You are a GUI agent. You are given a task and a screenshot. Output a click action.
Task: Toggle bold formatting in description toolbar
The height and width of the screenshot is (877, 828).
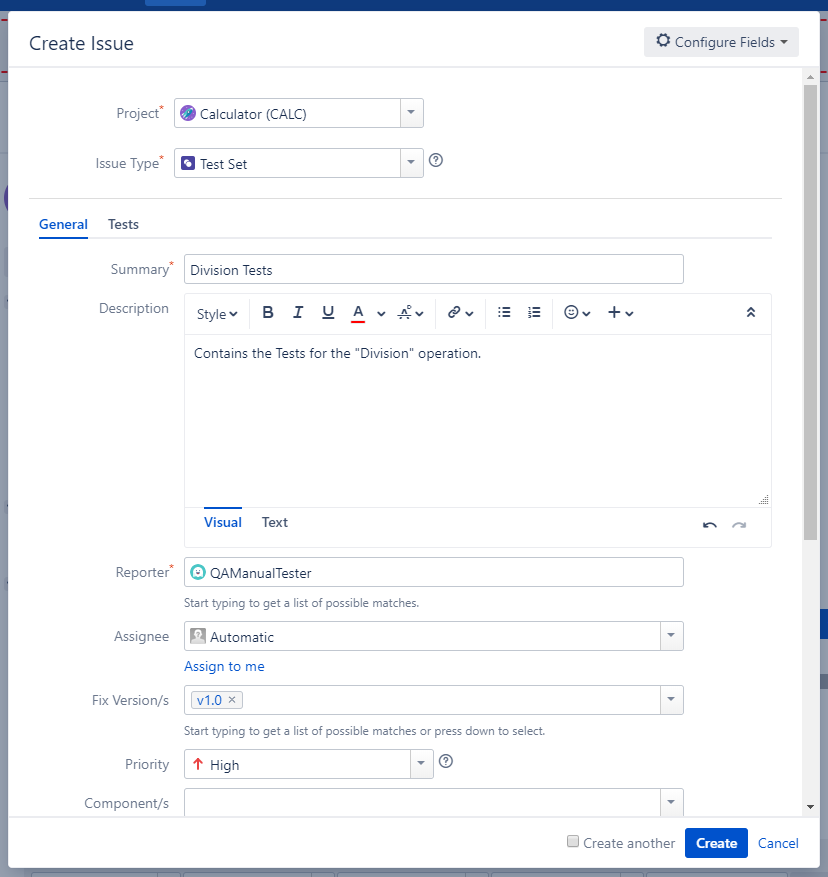point(267,312)
